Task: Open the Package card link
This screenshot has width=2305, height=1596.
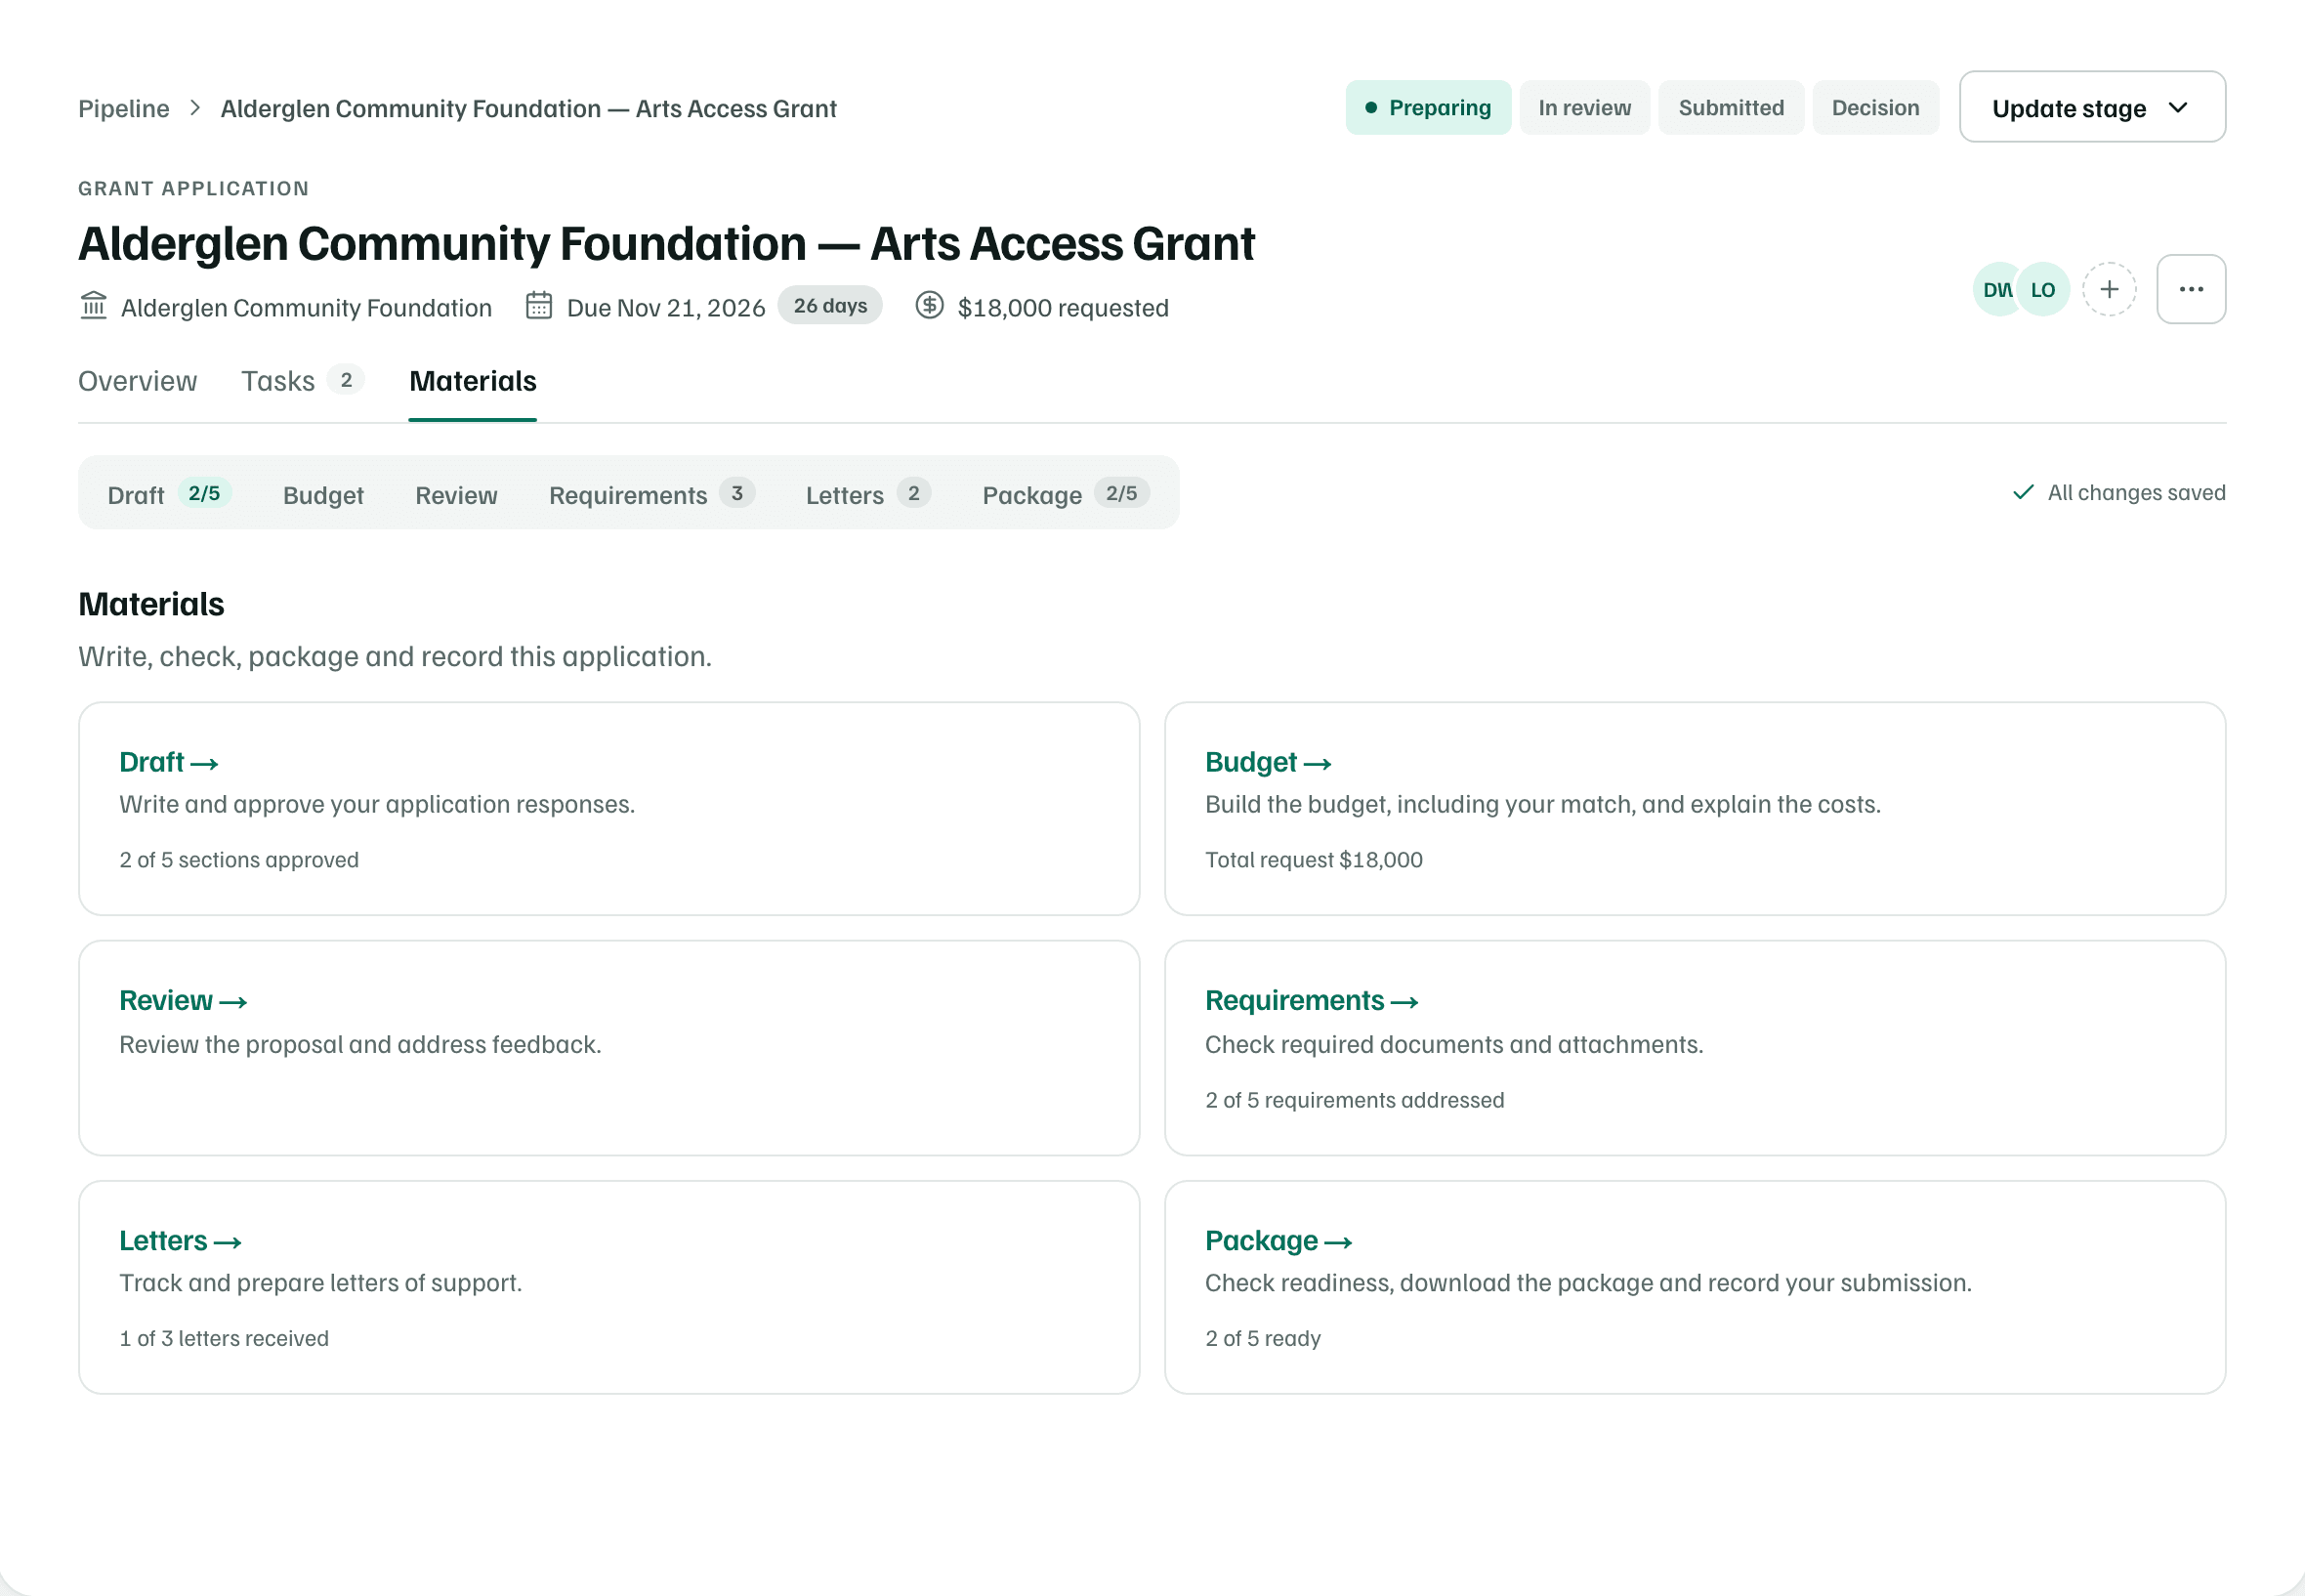Action: [x=1278, y=1240]
